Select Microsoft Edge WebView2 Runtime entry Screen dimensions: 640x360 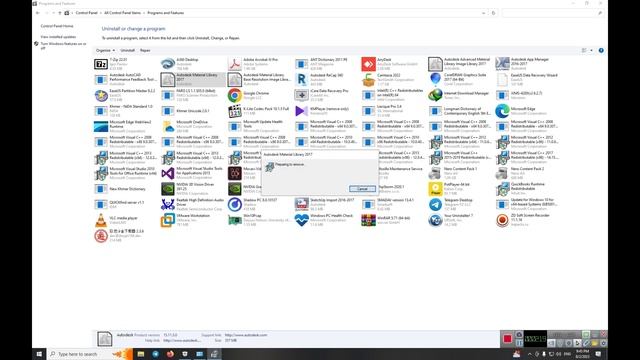tap(126, 127)
